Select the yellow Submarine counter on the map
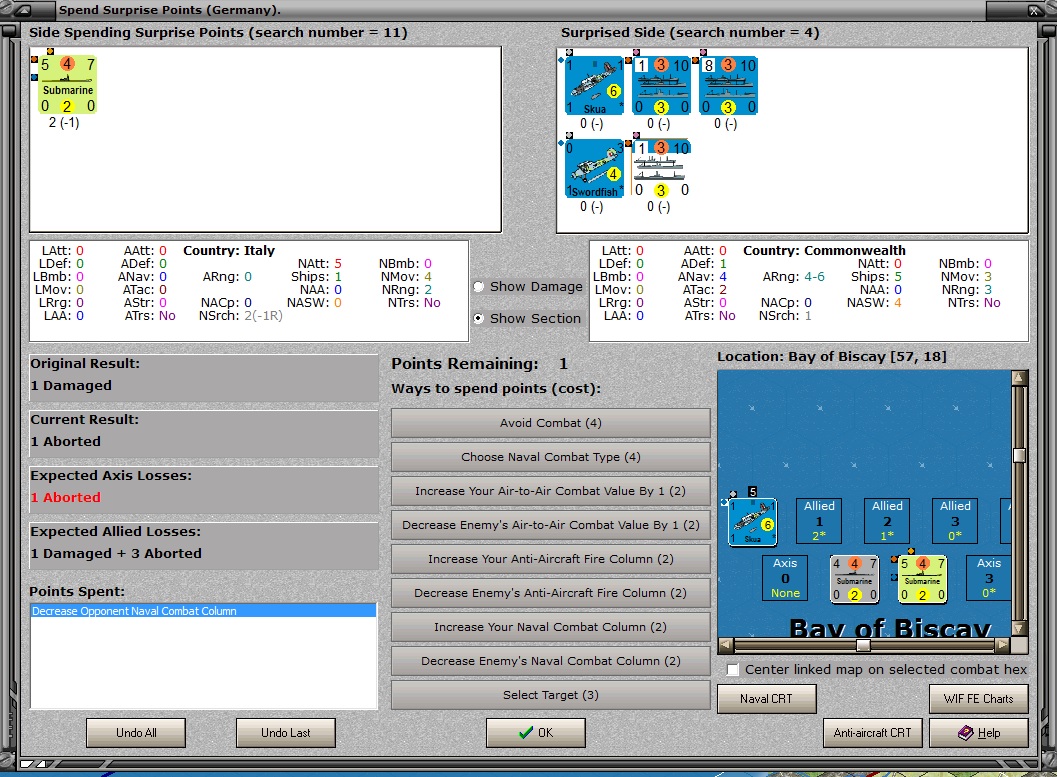Screen dimensions: 1057x777 point(922,579)
